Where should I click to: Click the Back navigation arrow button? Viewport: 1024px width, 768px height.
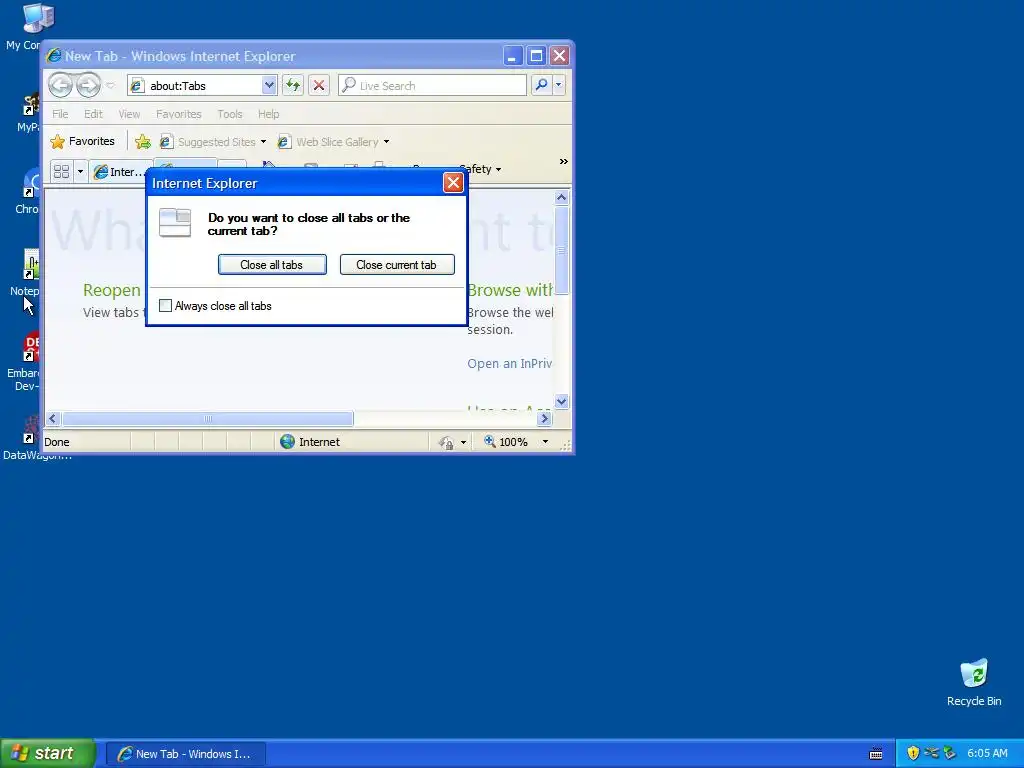pos(60,85)
